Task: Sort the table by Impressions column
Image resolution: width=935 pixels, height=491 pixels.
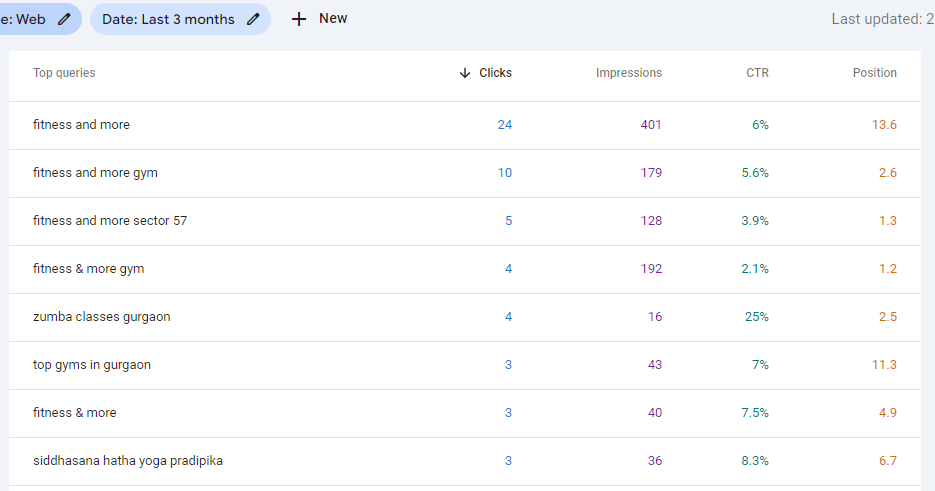Action: (628, 73)
